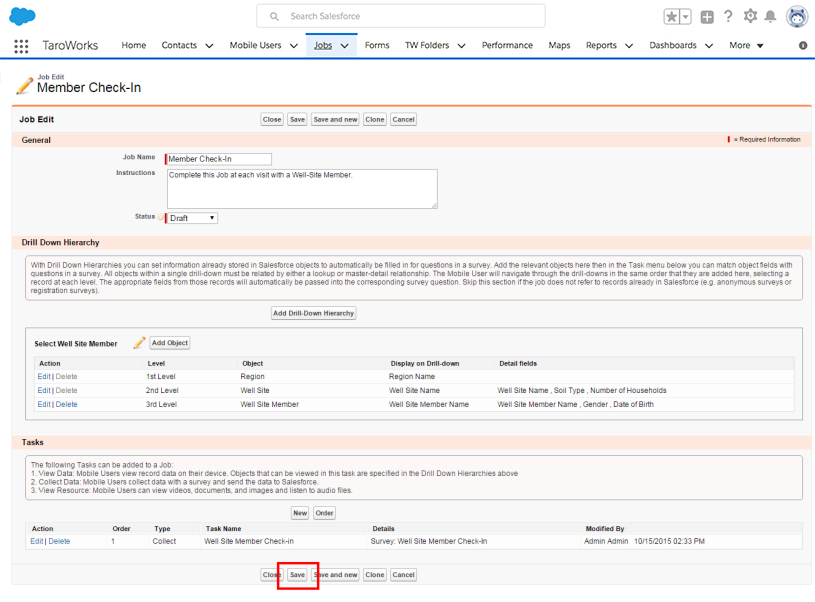
Task: Click Edit for the Well Site Member Check-In task
Action: click(37, 541)
